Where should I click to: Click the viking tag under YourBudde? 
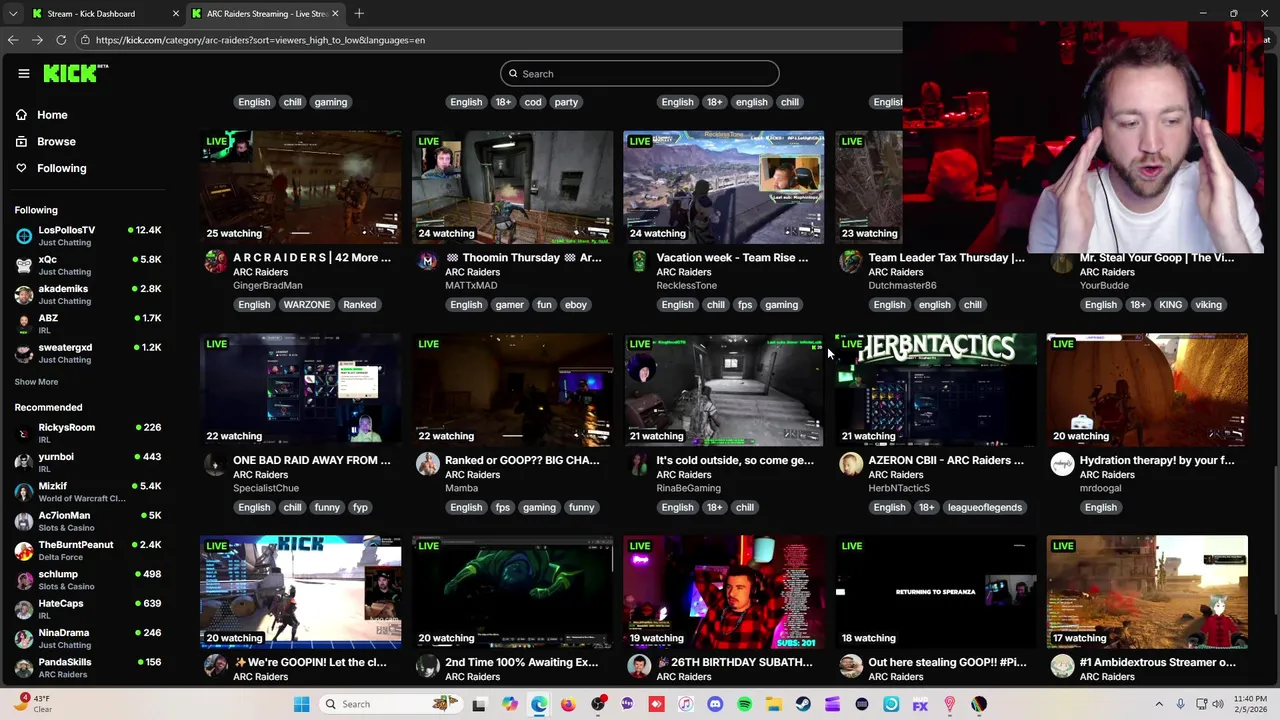pyautogui.click(x=1208, y=305)
